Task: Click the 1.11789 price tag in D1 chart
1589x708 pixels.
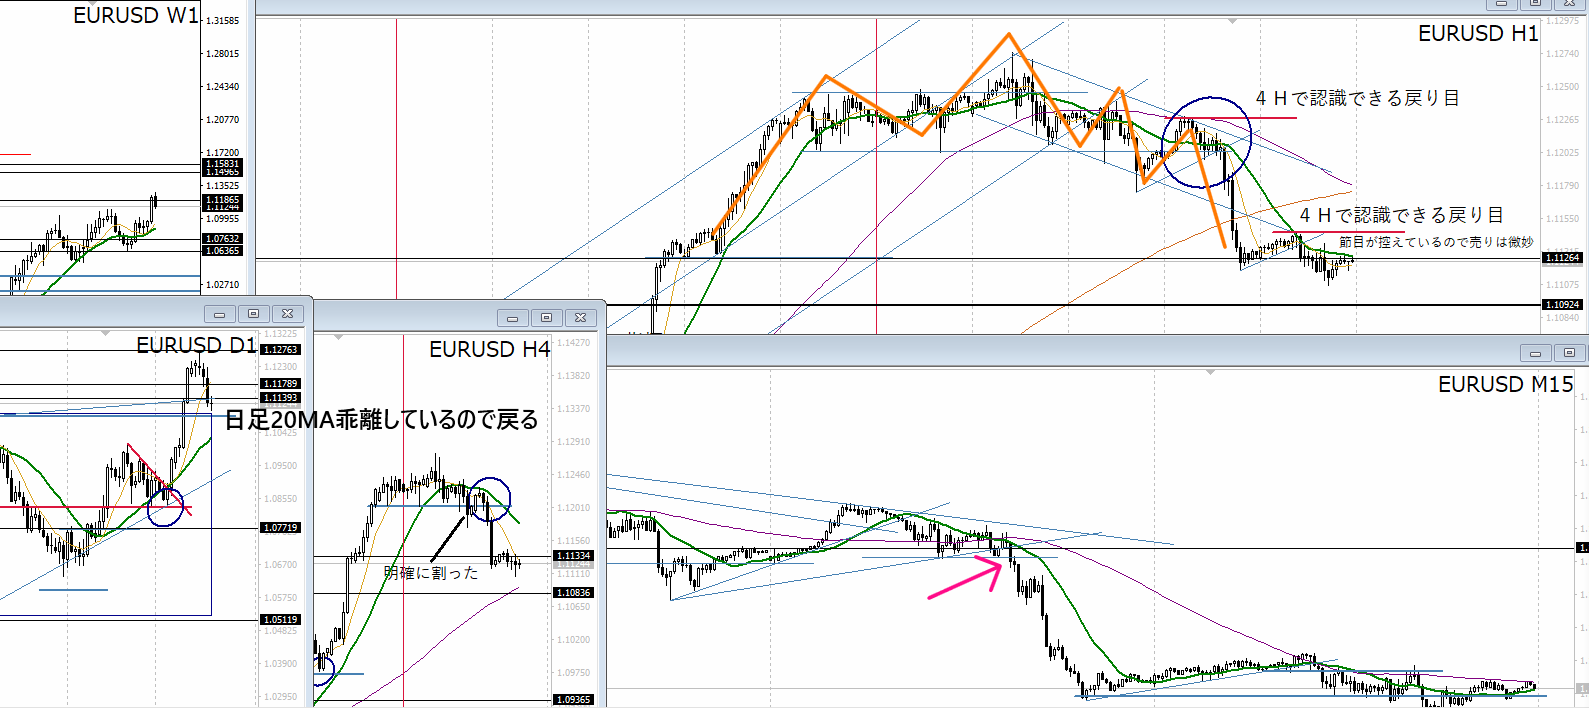Action: coord(280,384)
